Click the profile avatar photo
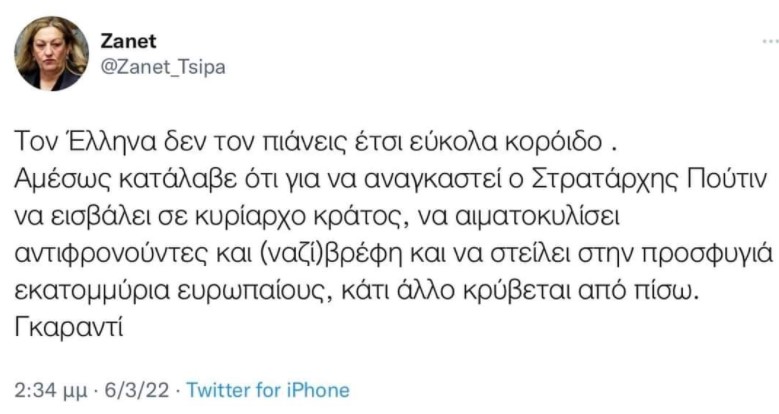 pos(51,53)
